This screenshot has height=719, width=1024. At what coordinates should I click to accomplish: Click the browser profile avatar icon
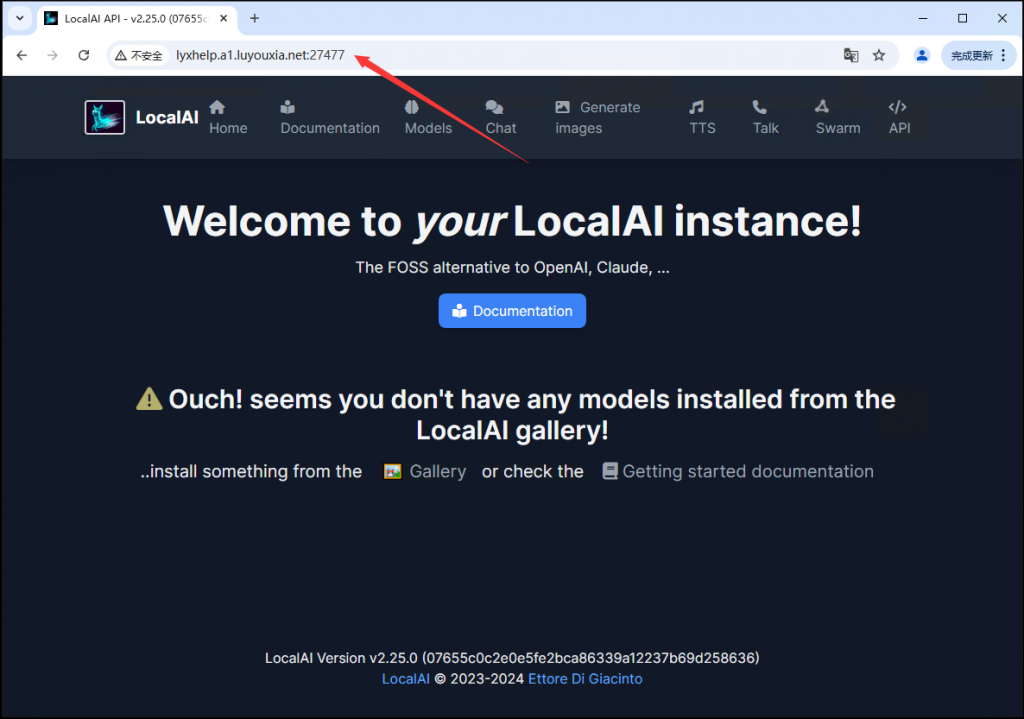click(x=921, y=55)
